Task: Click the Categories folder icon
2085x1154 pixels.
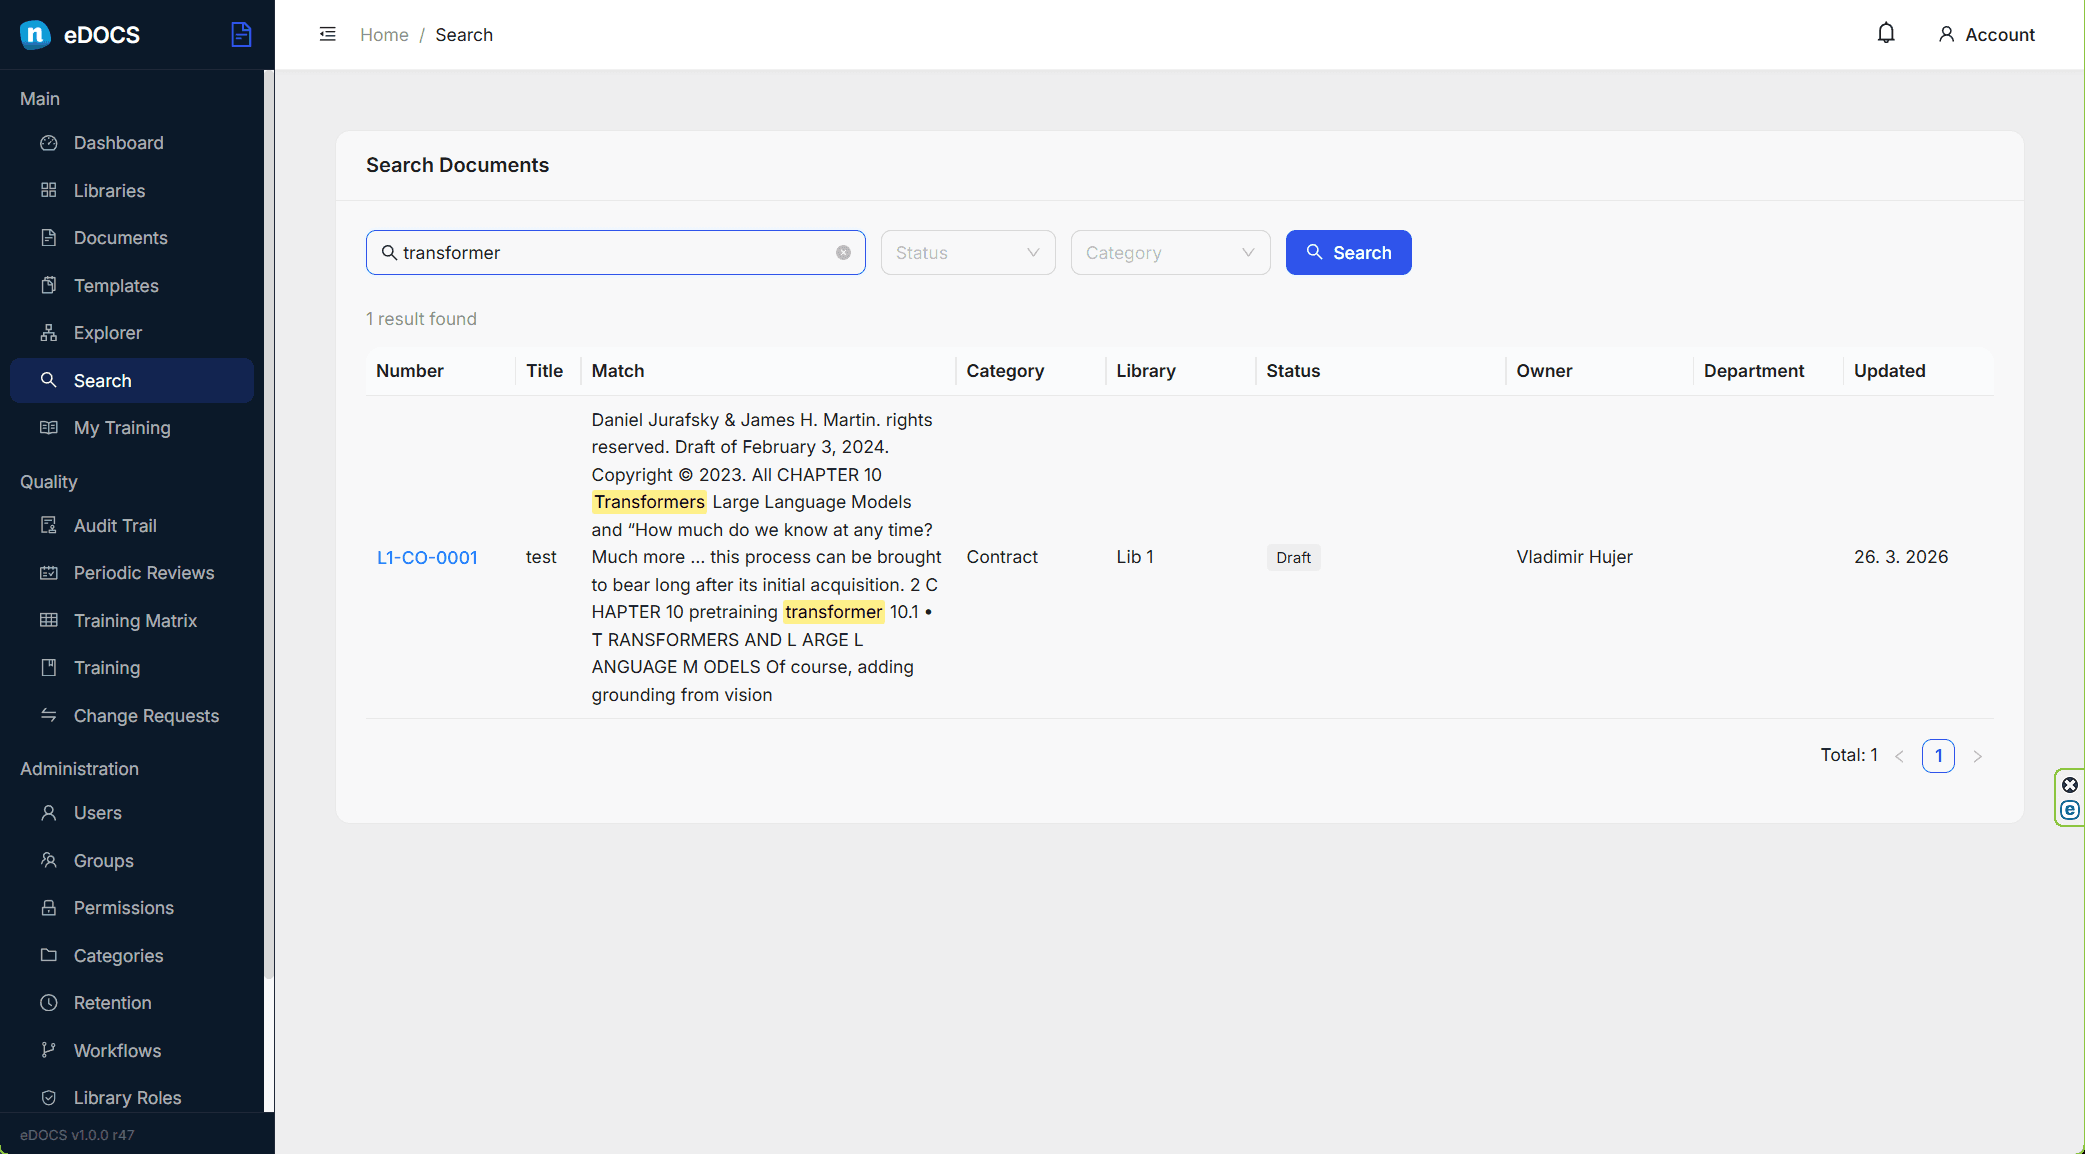Action: point(49,955)
